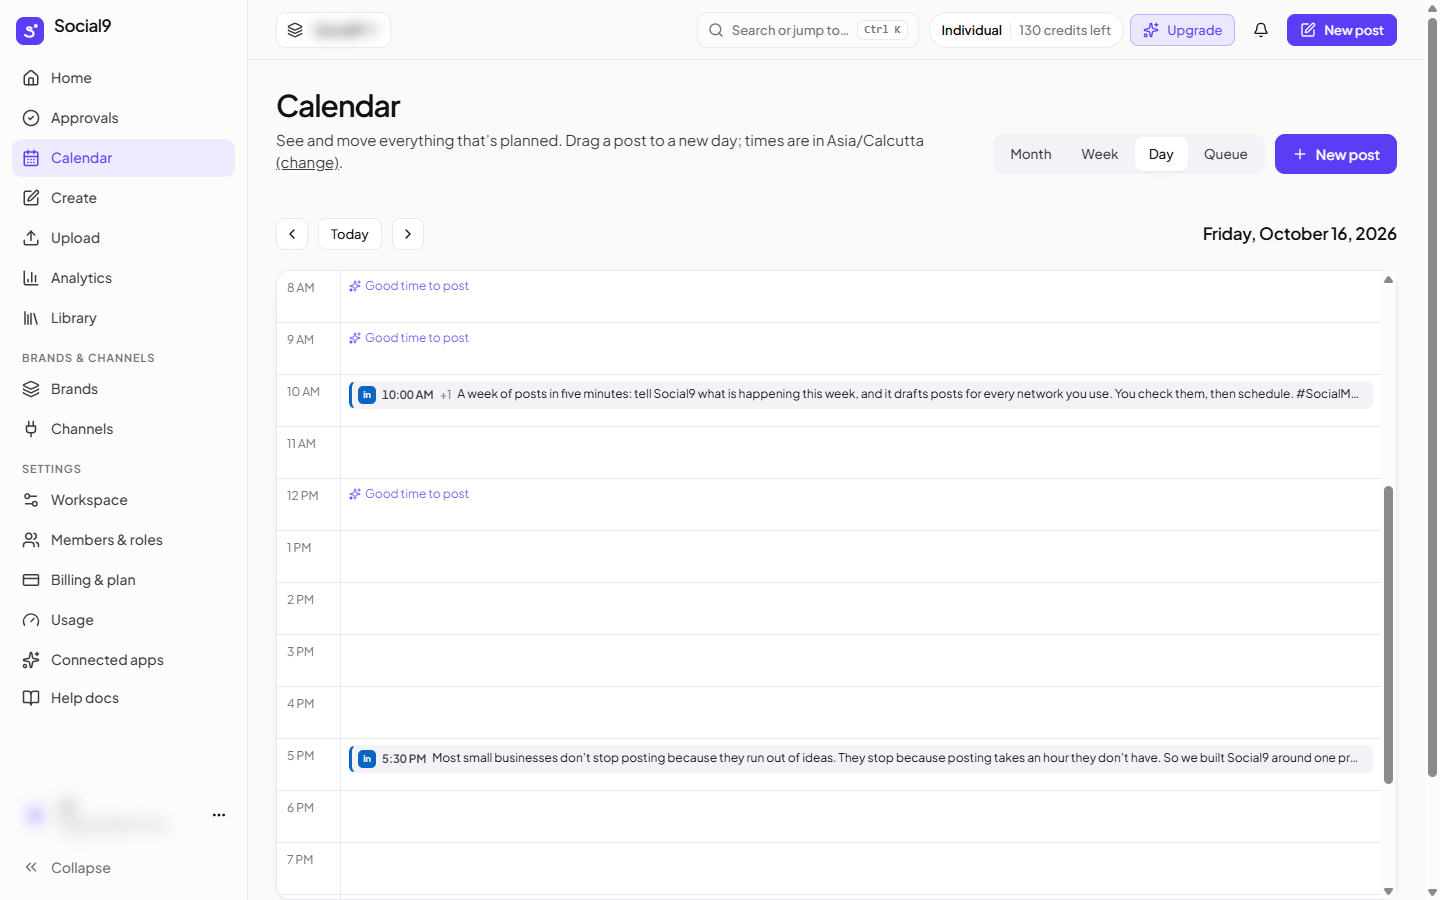Image resolution: width=1440 pixels, height=900 pixels.
Task: Open the 5:30 PM LinkedIn post
Action: click(861, 758)
